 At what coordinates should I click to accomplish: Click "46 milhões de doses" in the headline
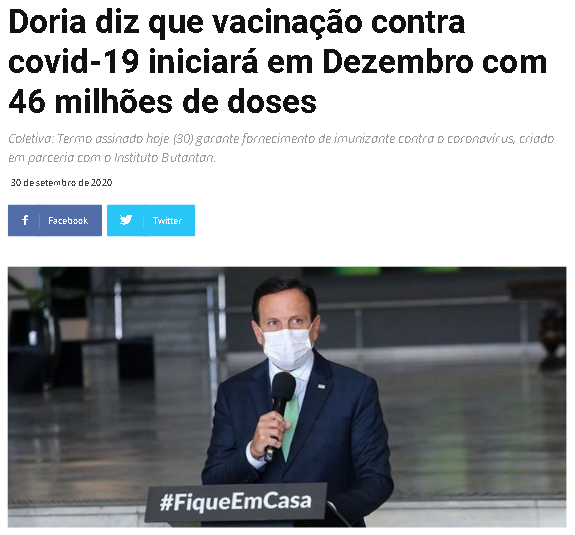coord(162,102)
